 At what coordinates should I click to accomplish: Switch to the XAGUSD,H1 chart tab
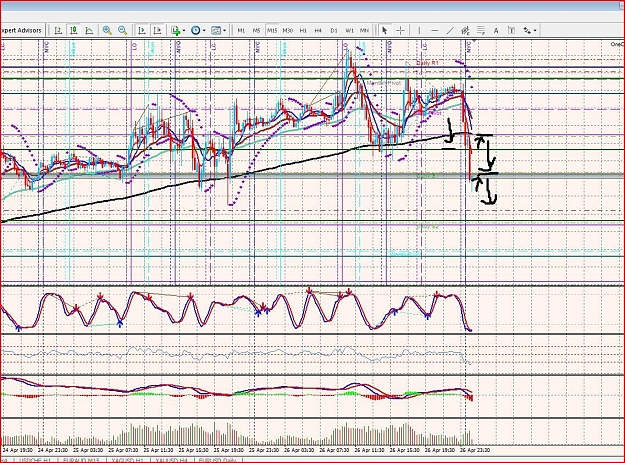[128, 460]
